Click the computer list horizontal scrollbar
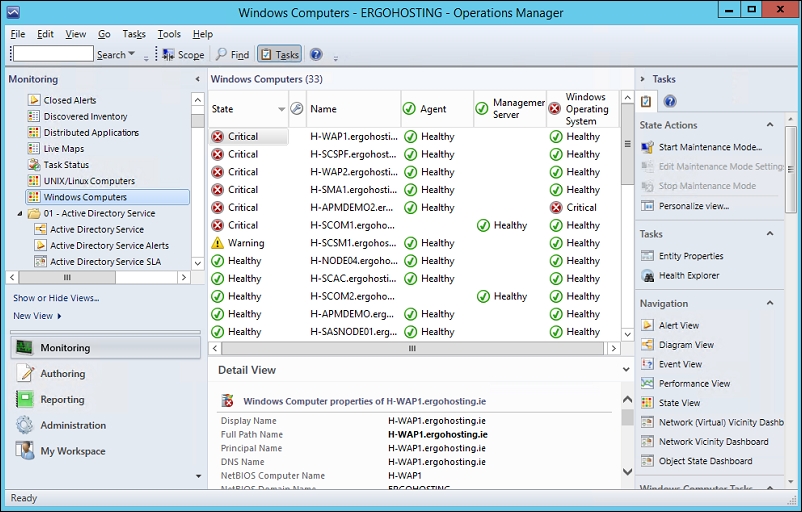The height and width of the screenshot is (512, 802). click(x=412, y=348)
